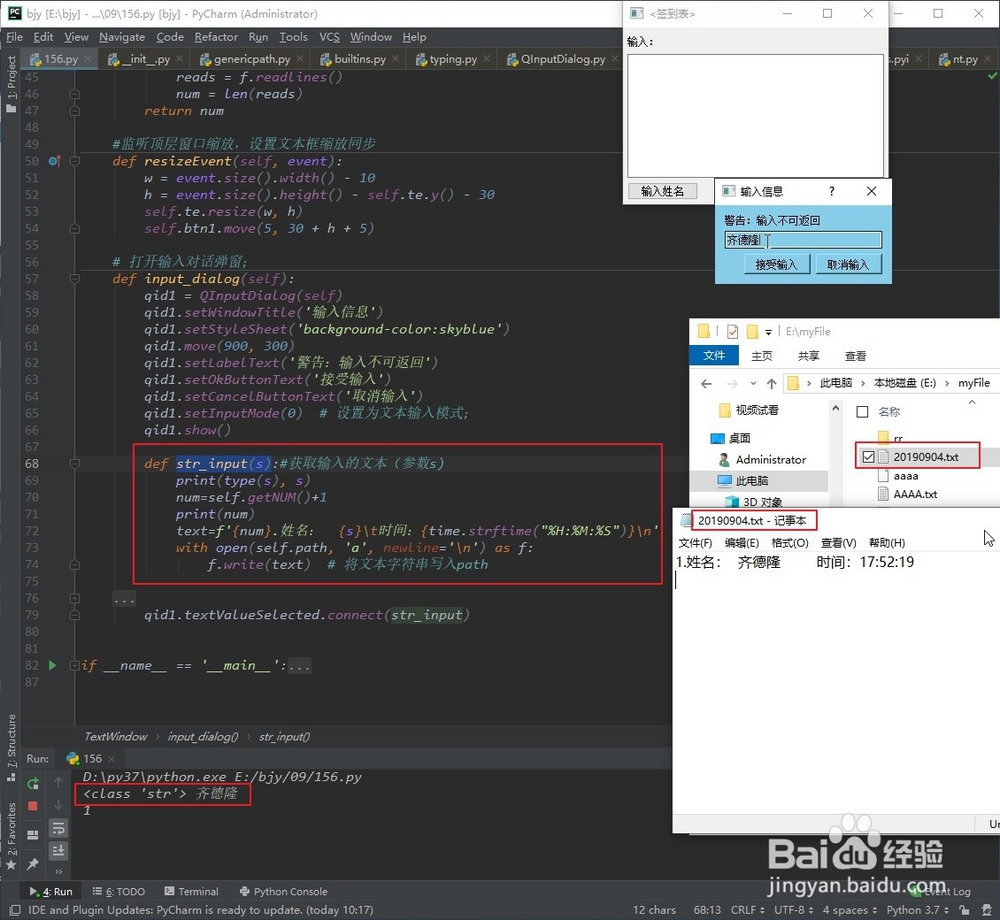Open the Python 3.7 interpreter selector
Image resolution: width=1000 pixels, height=920 pixels.
coord(913,910)
